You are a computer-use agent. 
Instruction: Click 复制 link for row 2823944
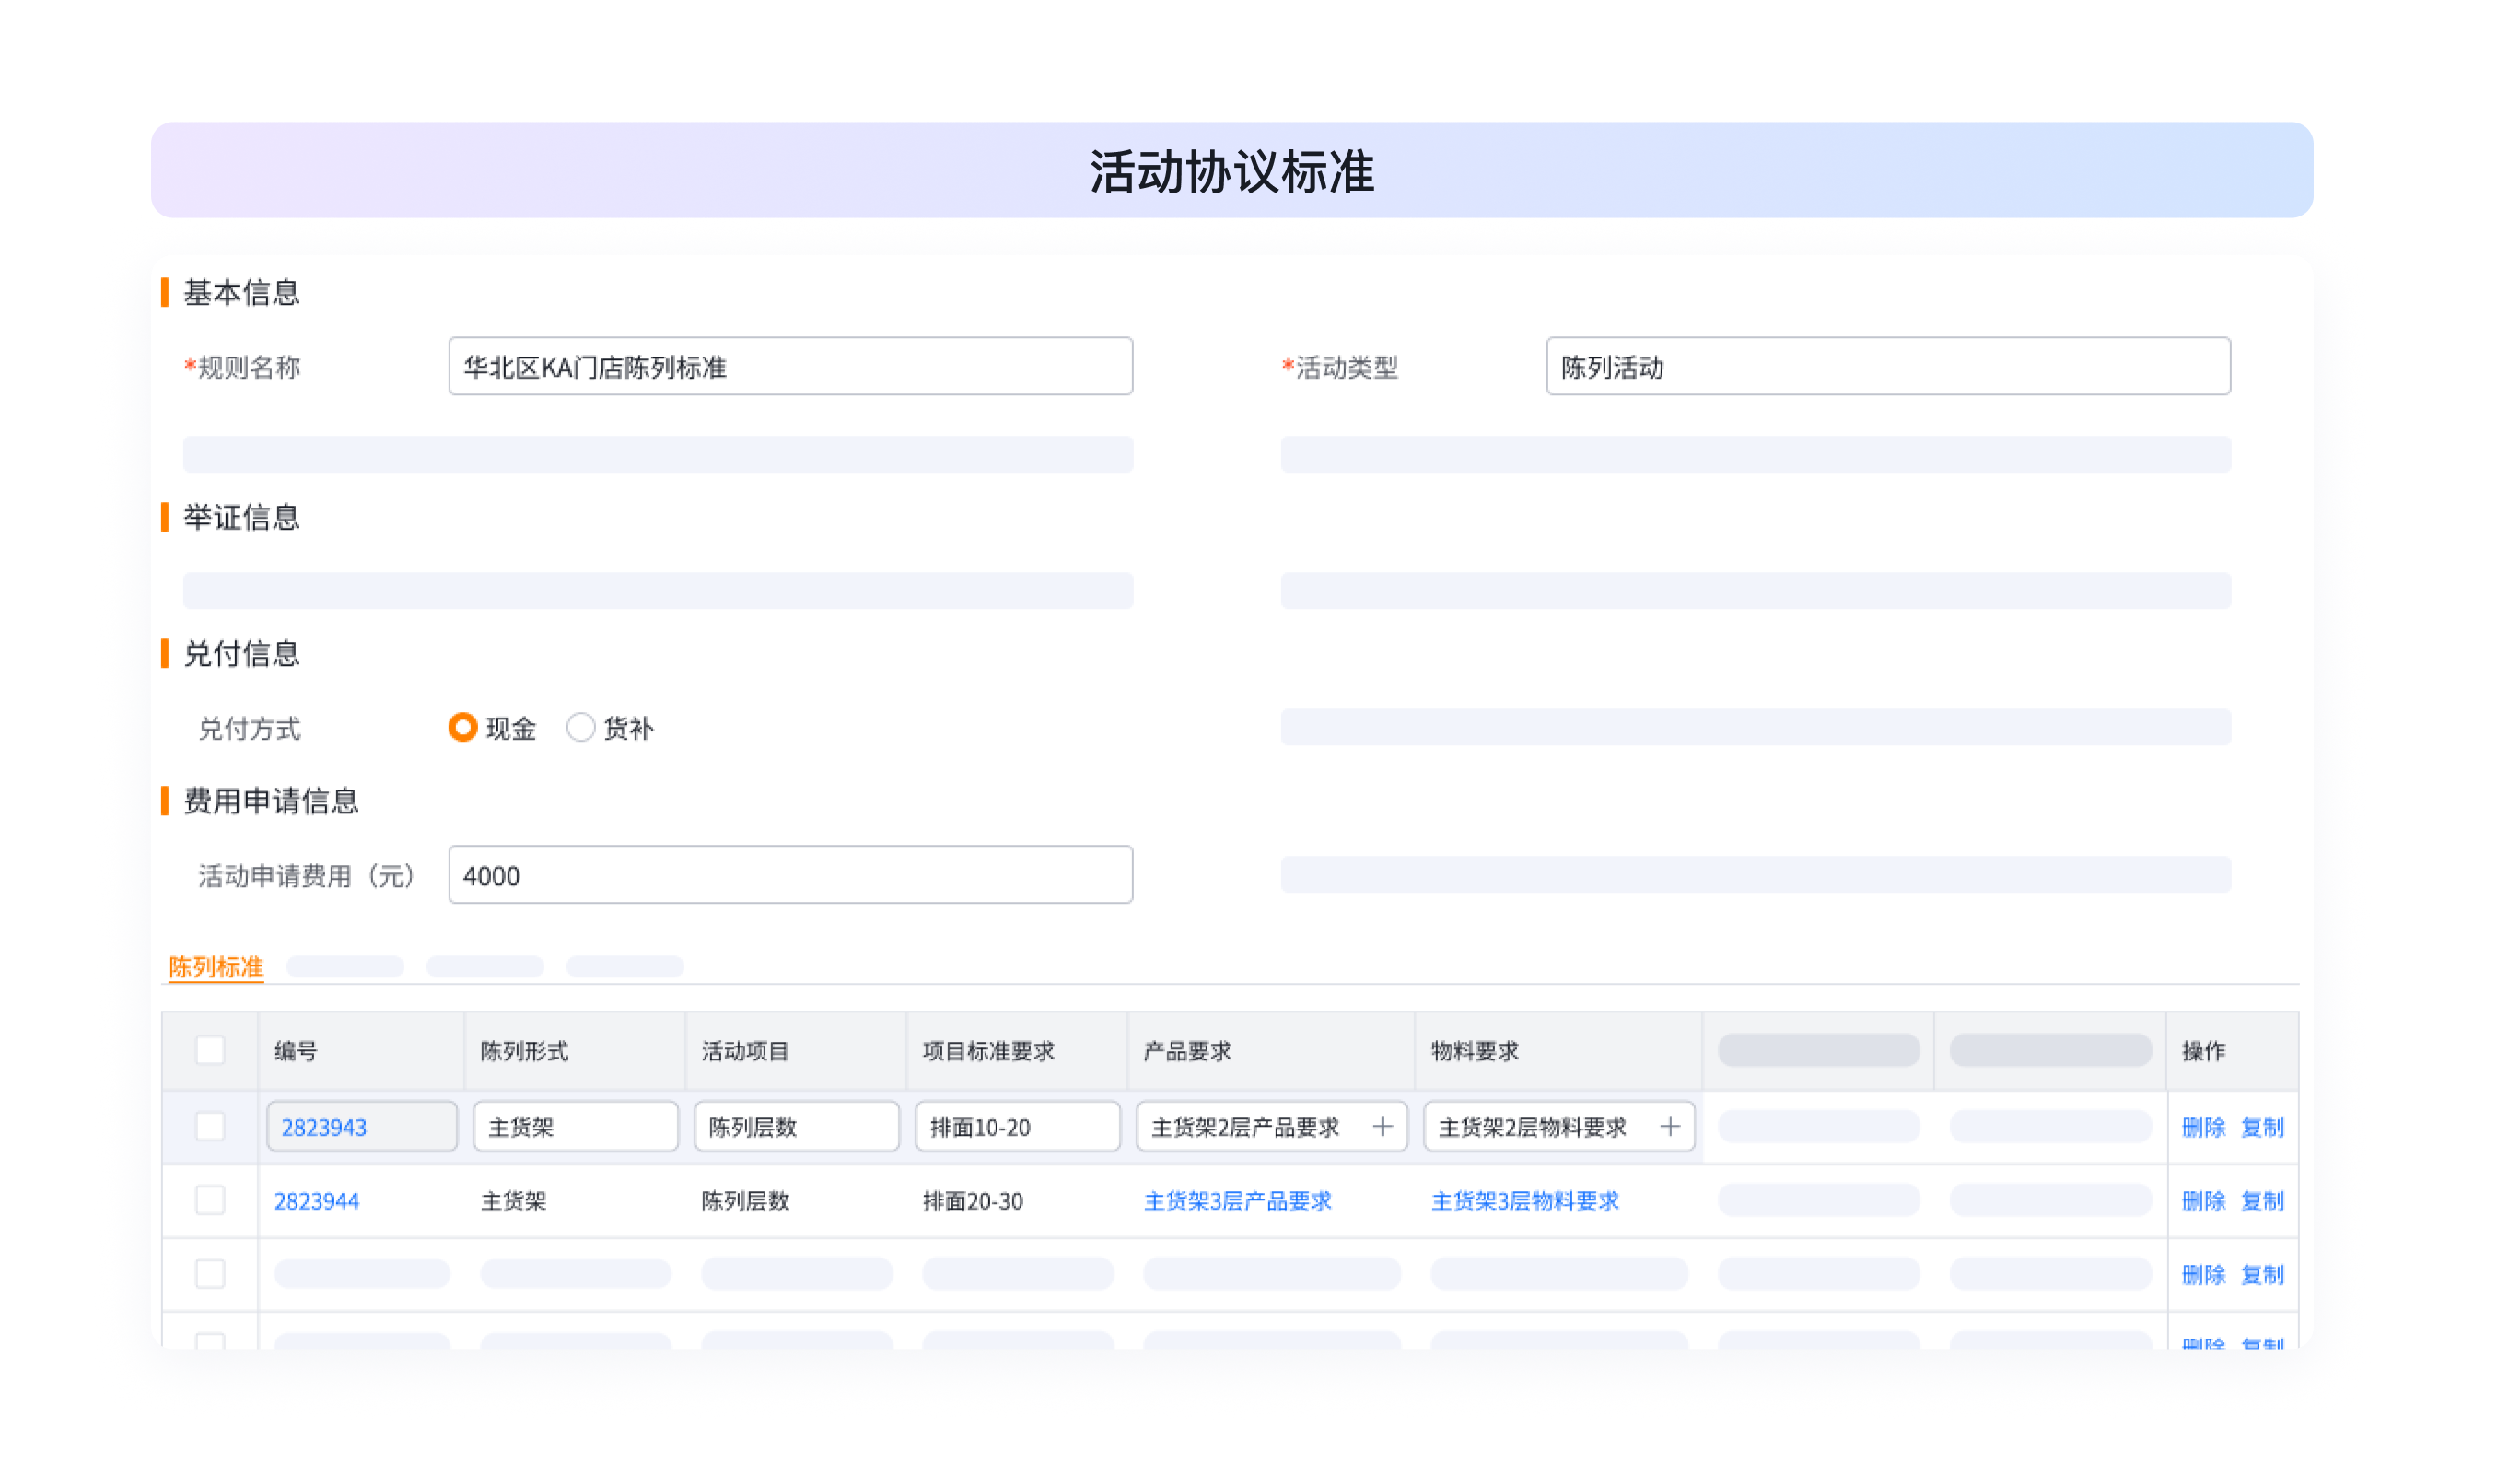click(x=2262, y=1201)
